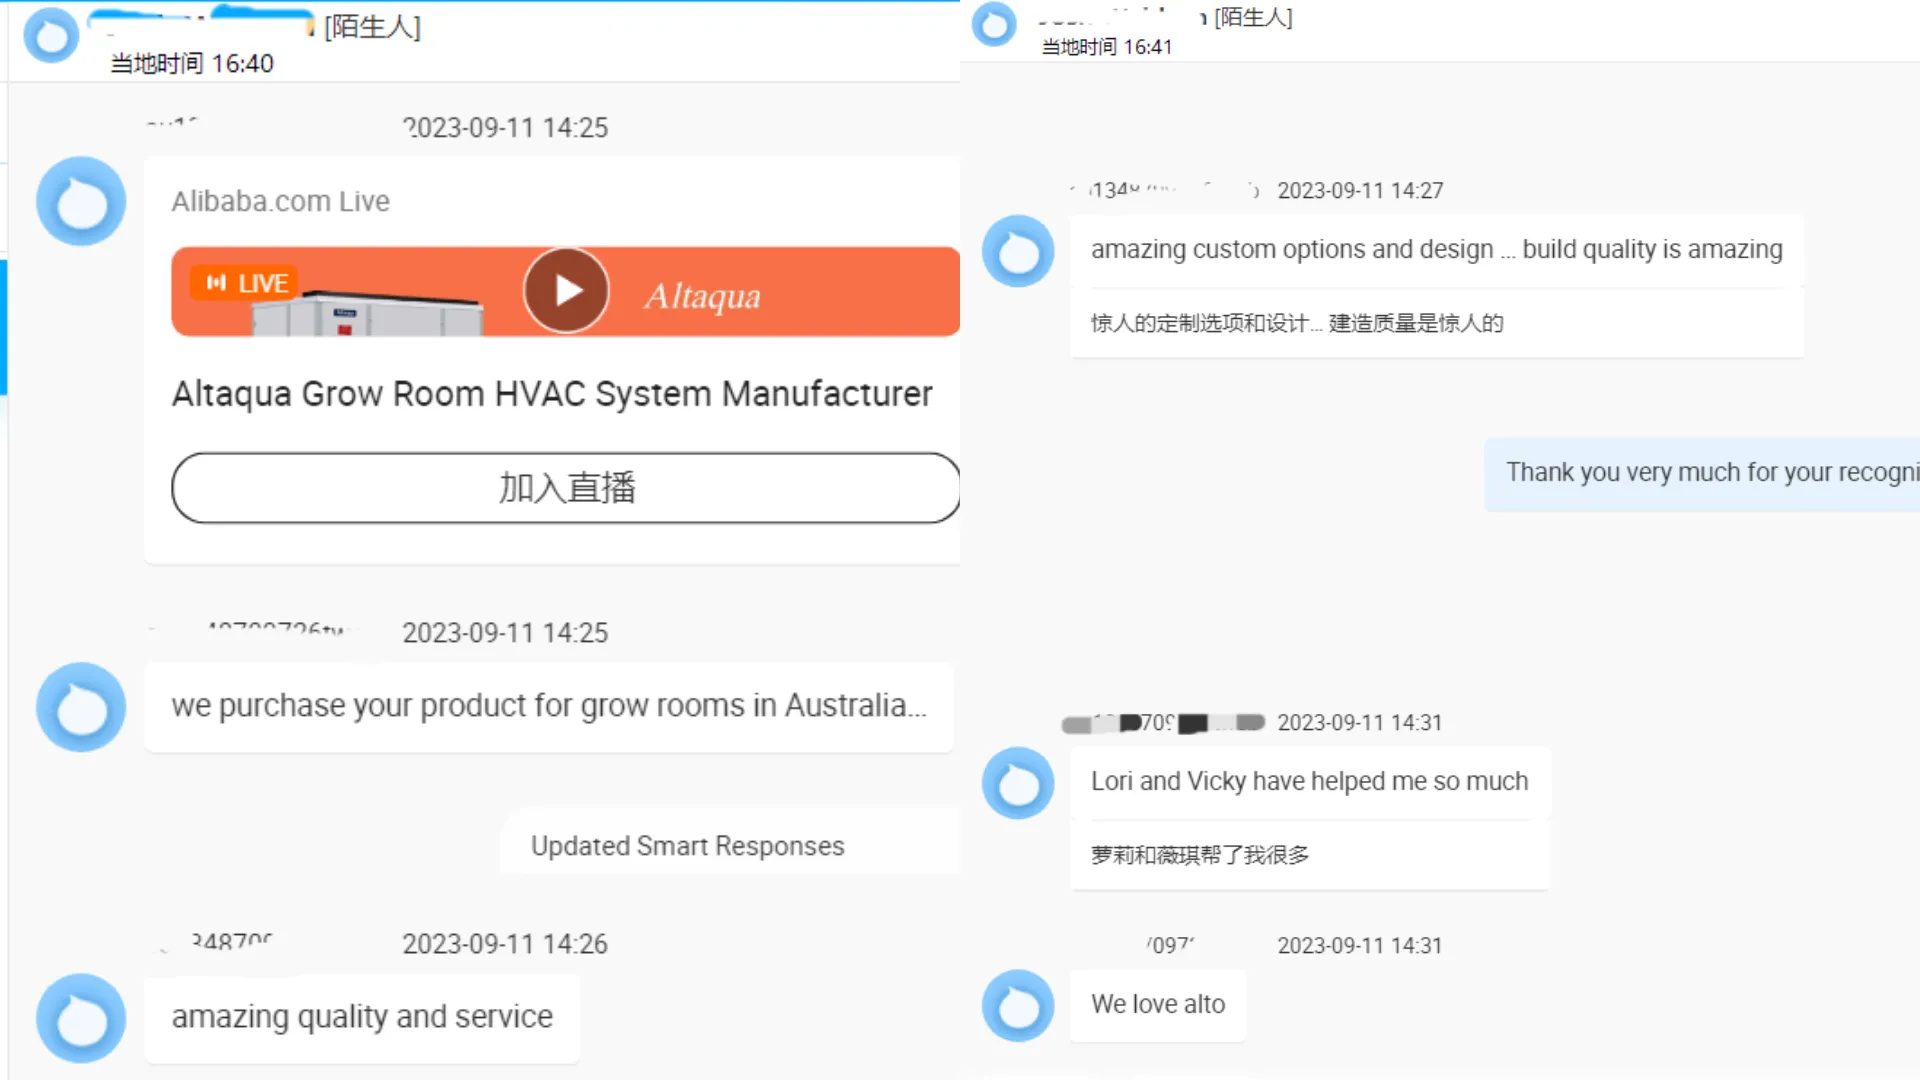Click left chat header profile avatar
Screen dimensions: 1920x1080
tap(51, 36)
